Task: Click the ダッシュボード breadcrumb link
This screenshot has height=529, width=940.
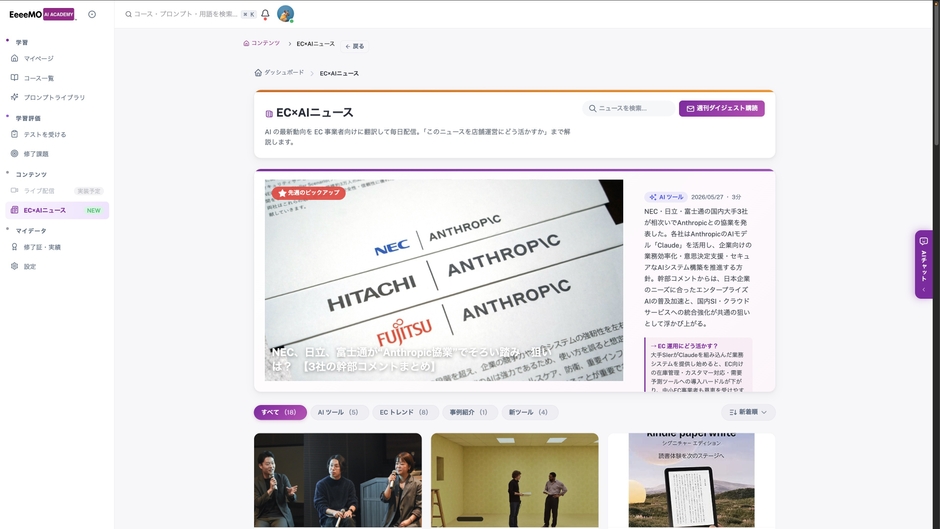Action: pos(279,73)
